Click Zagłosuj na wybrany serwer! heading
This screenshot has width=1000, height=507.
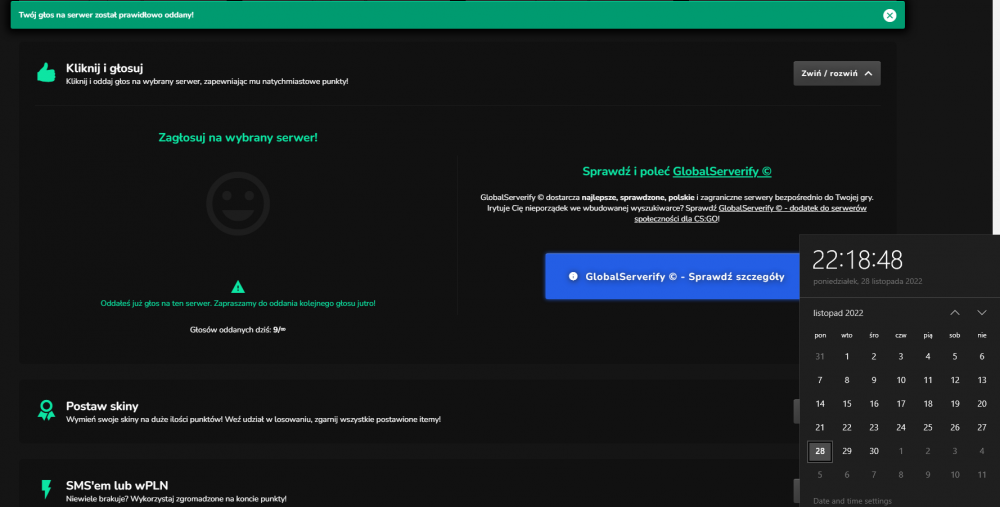(x=238, y=137)
